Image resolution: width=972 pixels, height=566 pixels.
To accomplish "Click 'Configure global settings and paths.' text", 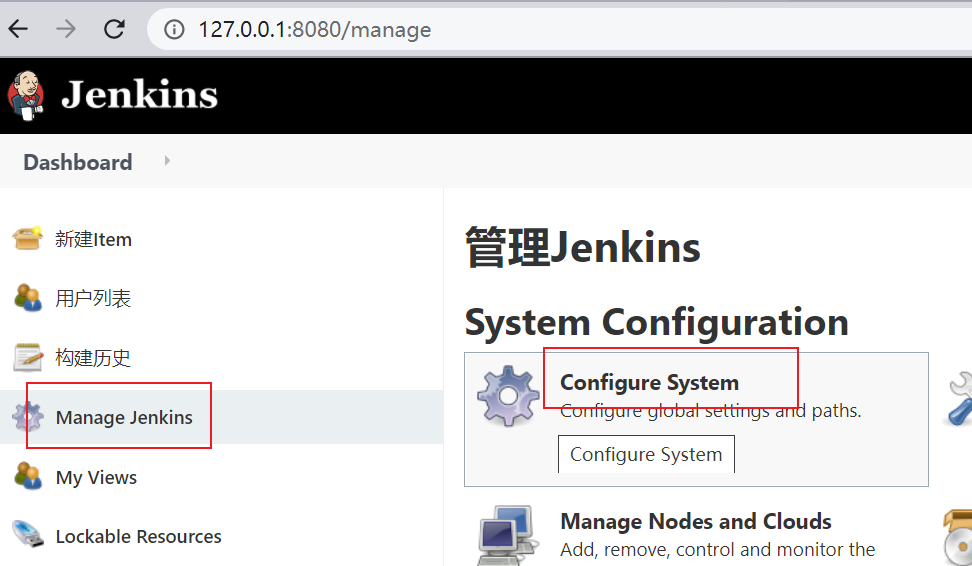I will point(710,410).
